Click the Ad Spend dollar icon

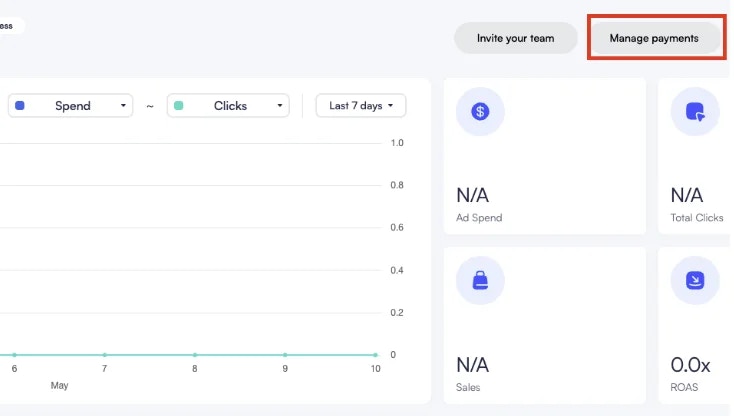pyautogui.click(x=480, y=111)
